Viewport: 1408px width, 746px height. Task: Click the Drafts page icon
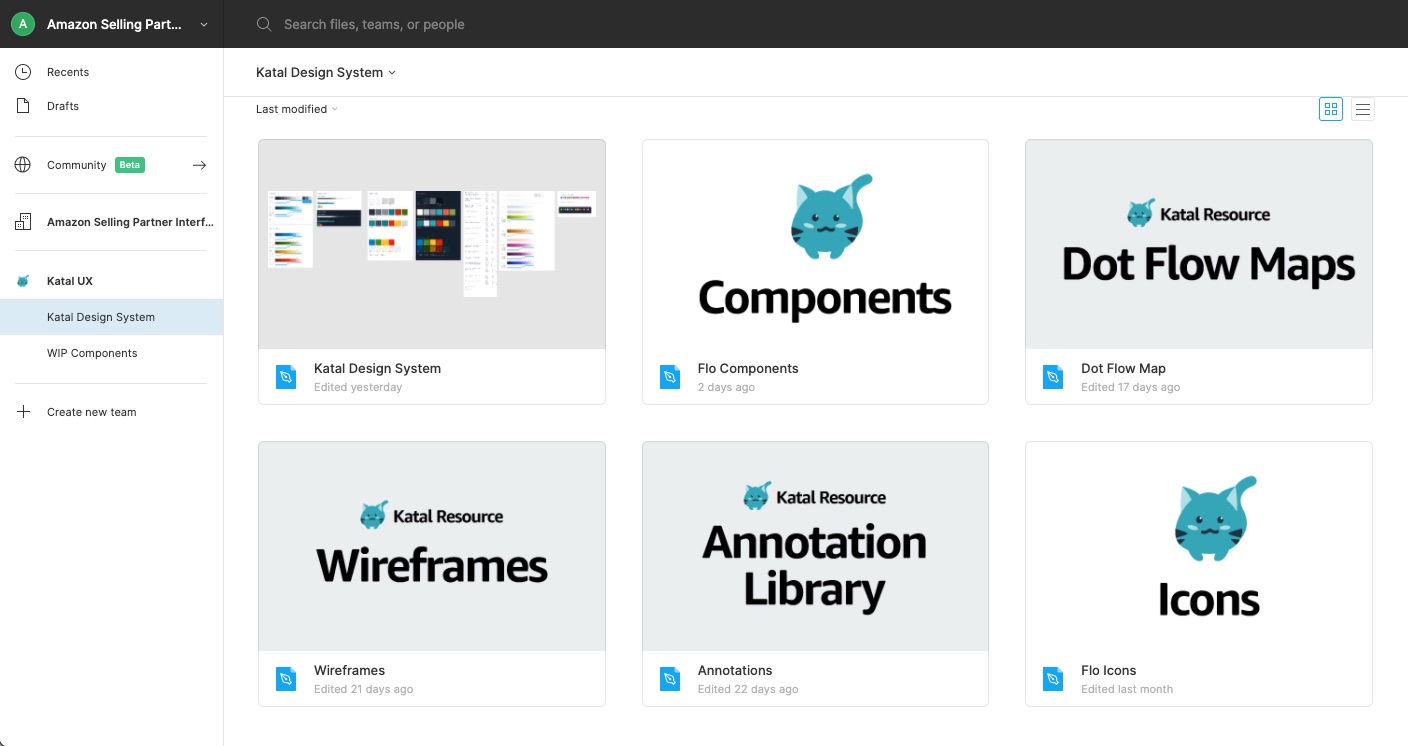(23, 106)
